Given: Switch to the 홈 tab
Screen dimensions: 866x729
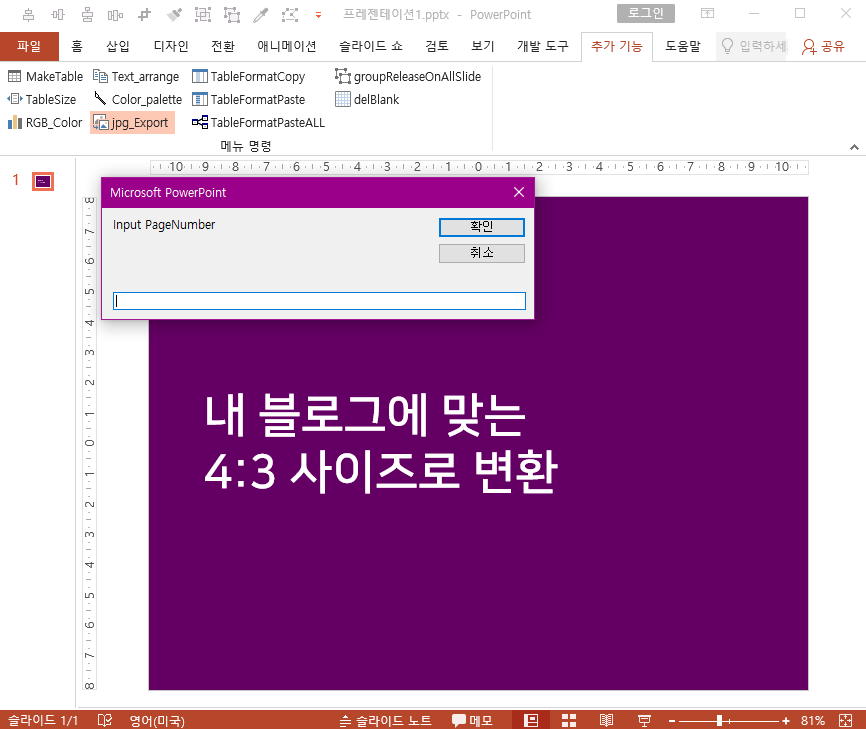Looking at the screenshot, I should [77, 46].
